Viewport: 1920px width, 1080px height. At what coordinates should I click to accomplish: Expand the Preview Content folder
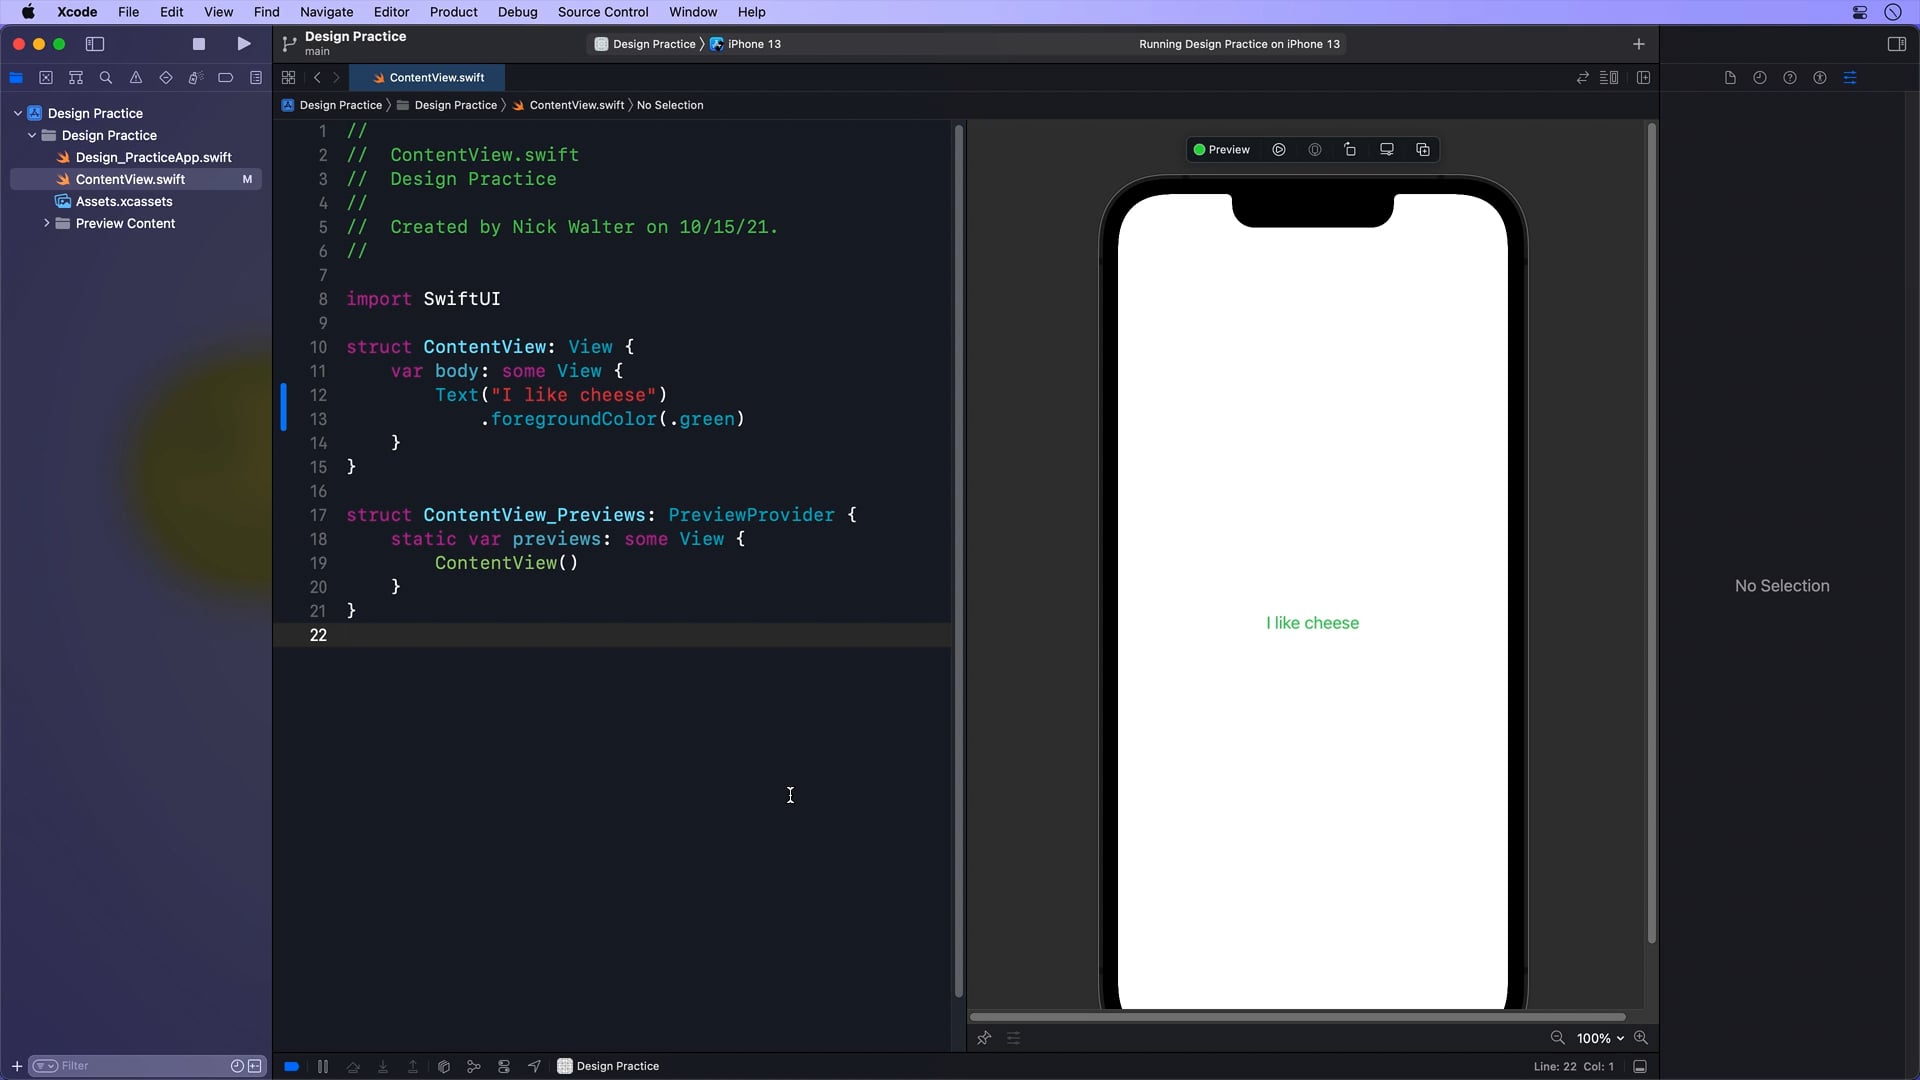pos(46,223)
